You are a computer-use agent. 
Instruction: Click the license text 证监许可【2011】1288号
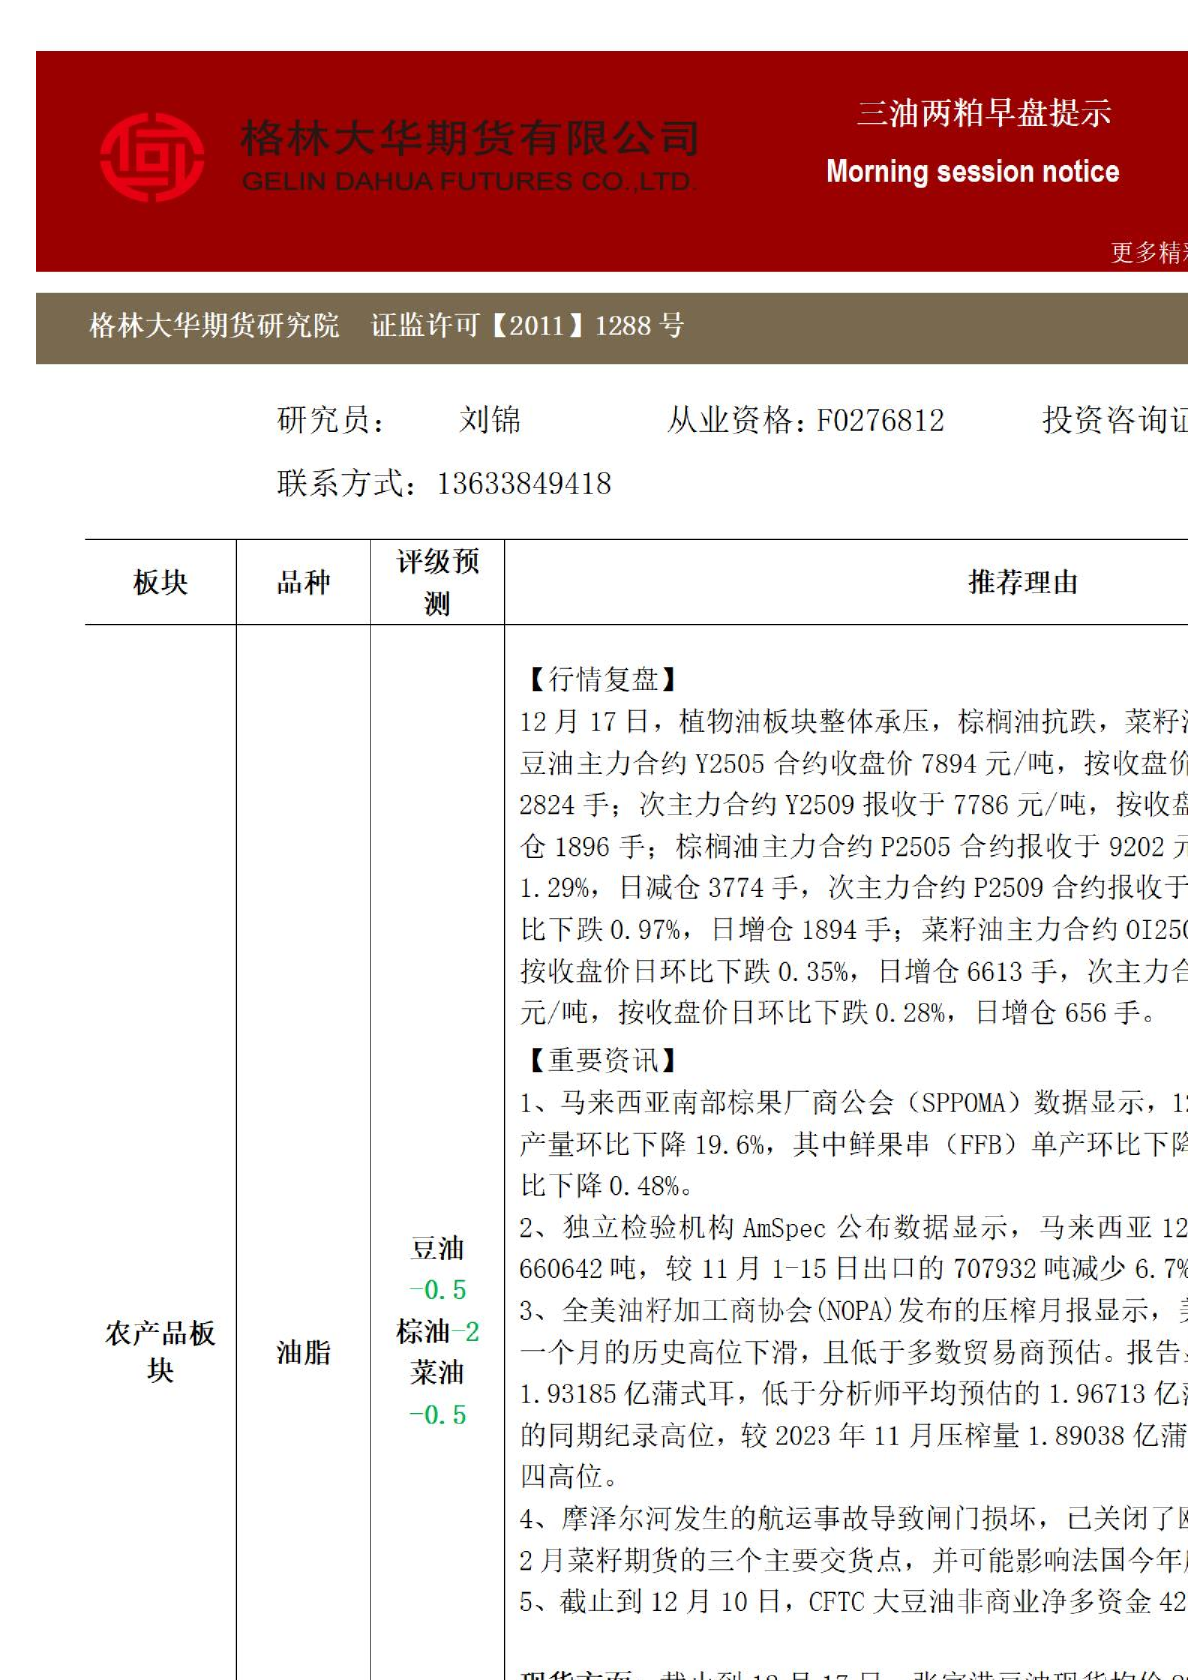click(x=527, y=326)
